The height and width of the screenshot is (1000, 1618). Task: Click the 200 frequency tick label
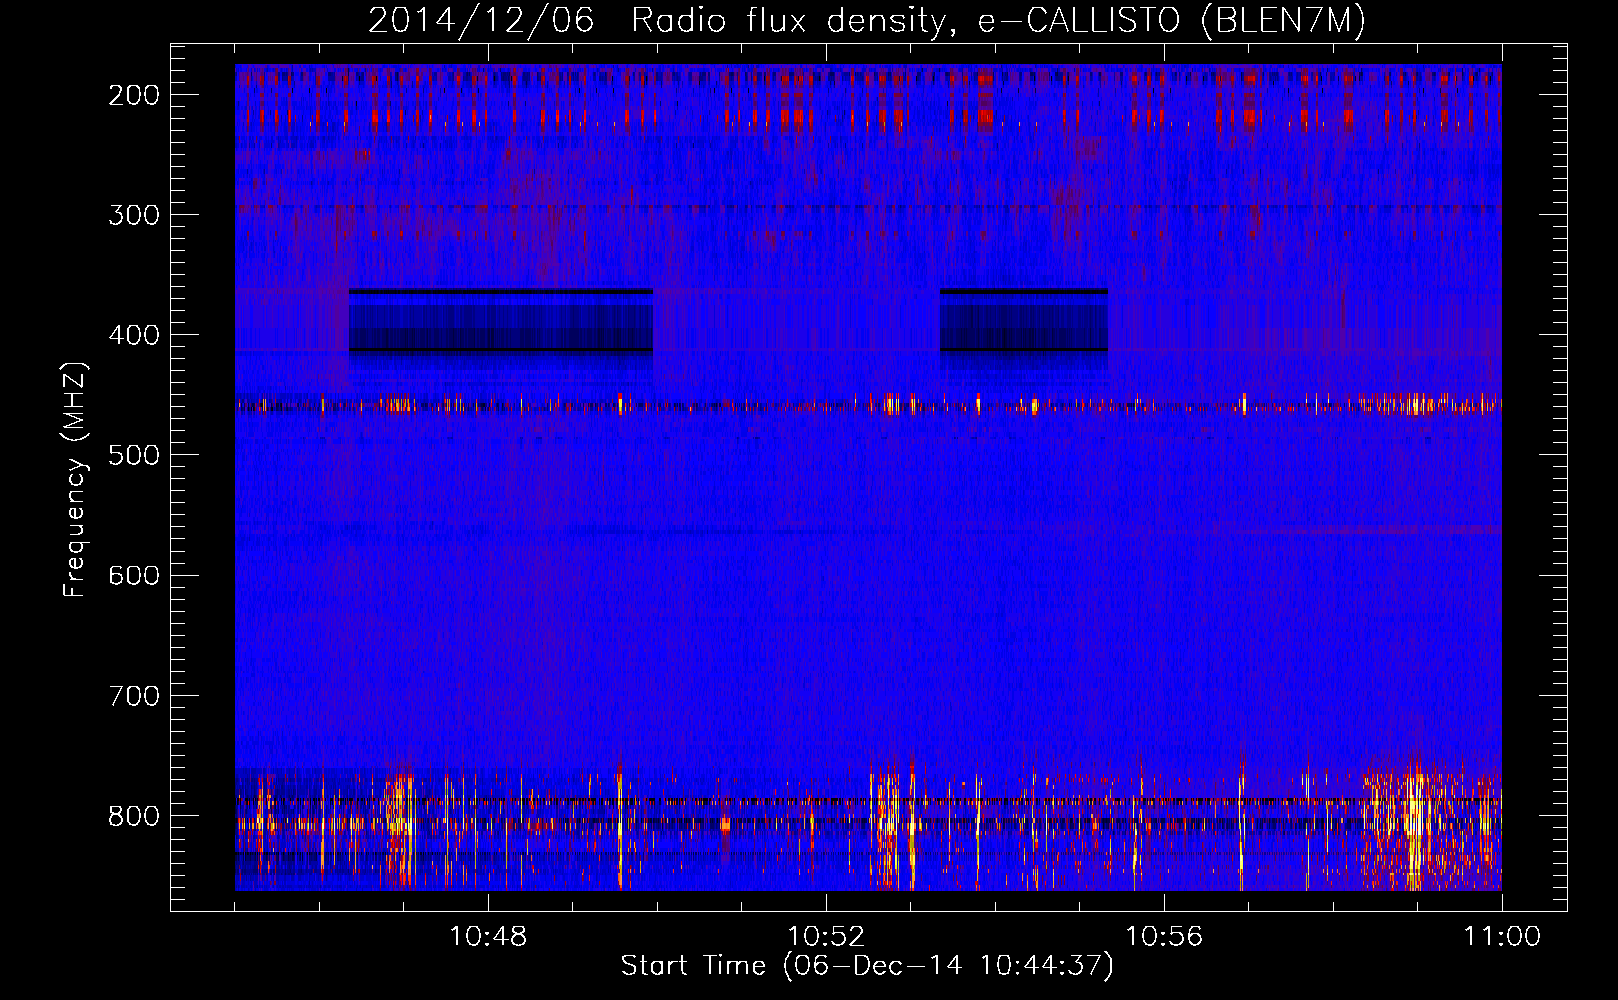coord(134,95)
